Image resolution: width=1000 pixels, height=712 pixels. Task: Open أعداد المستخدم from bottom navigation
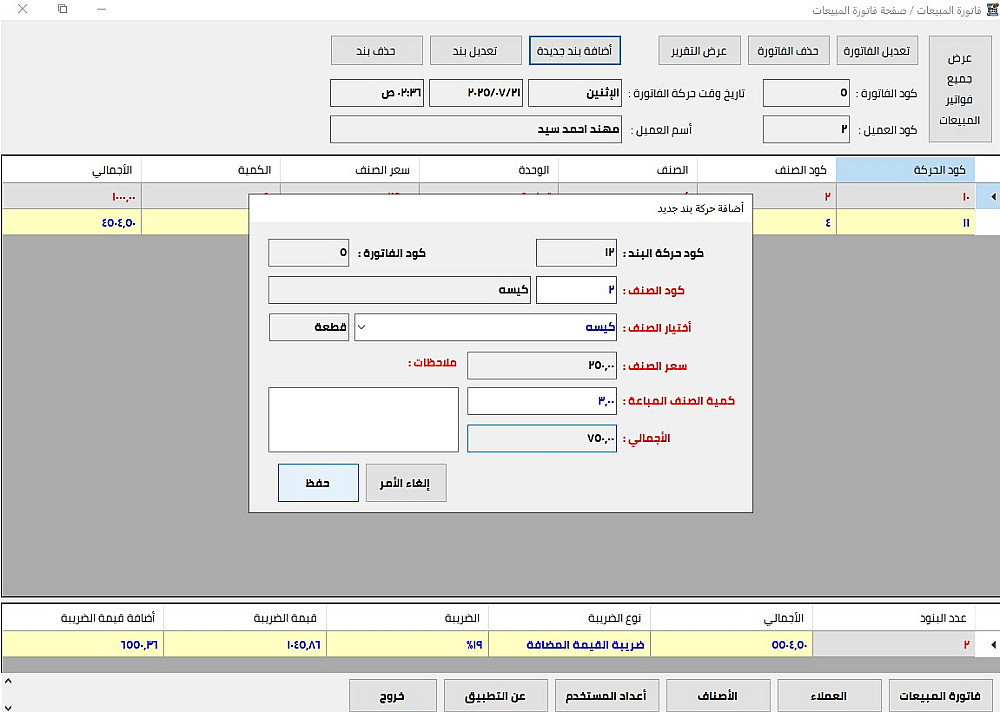point(607,695)
